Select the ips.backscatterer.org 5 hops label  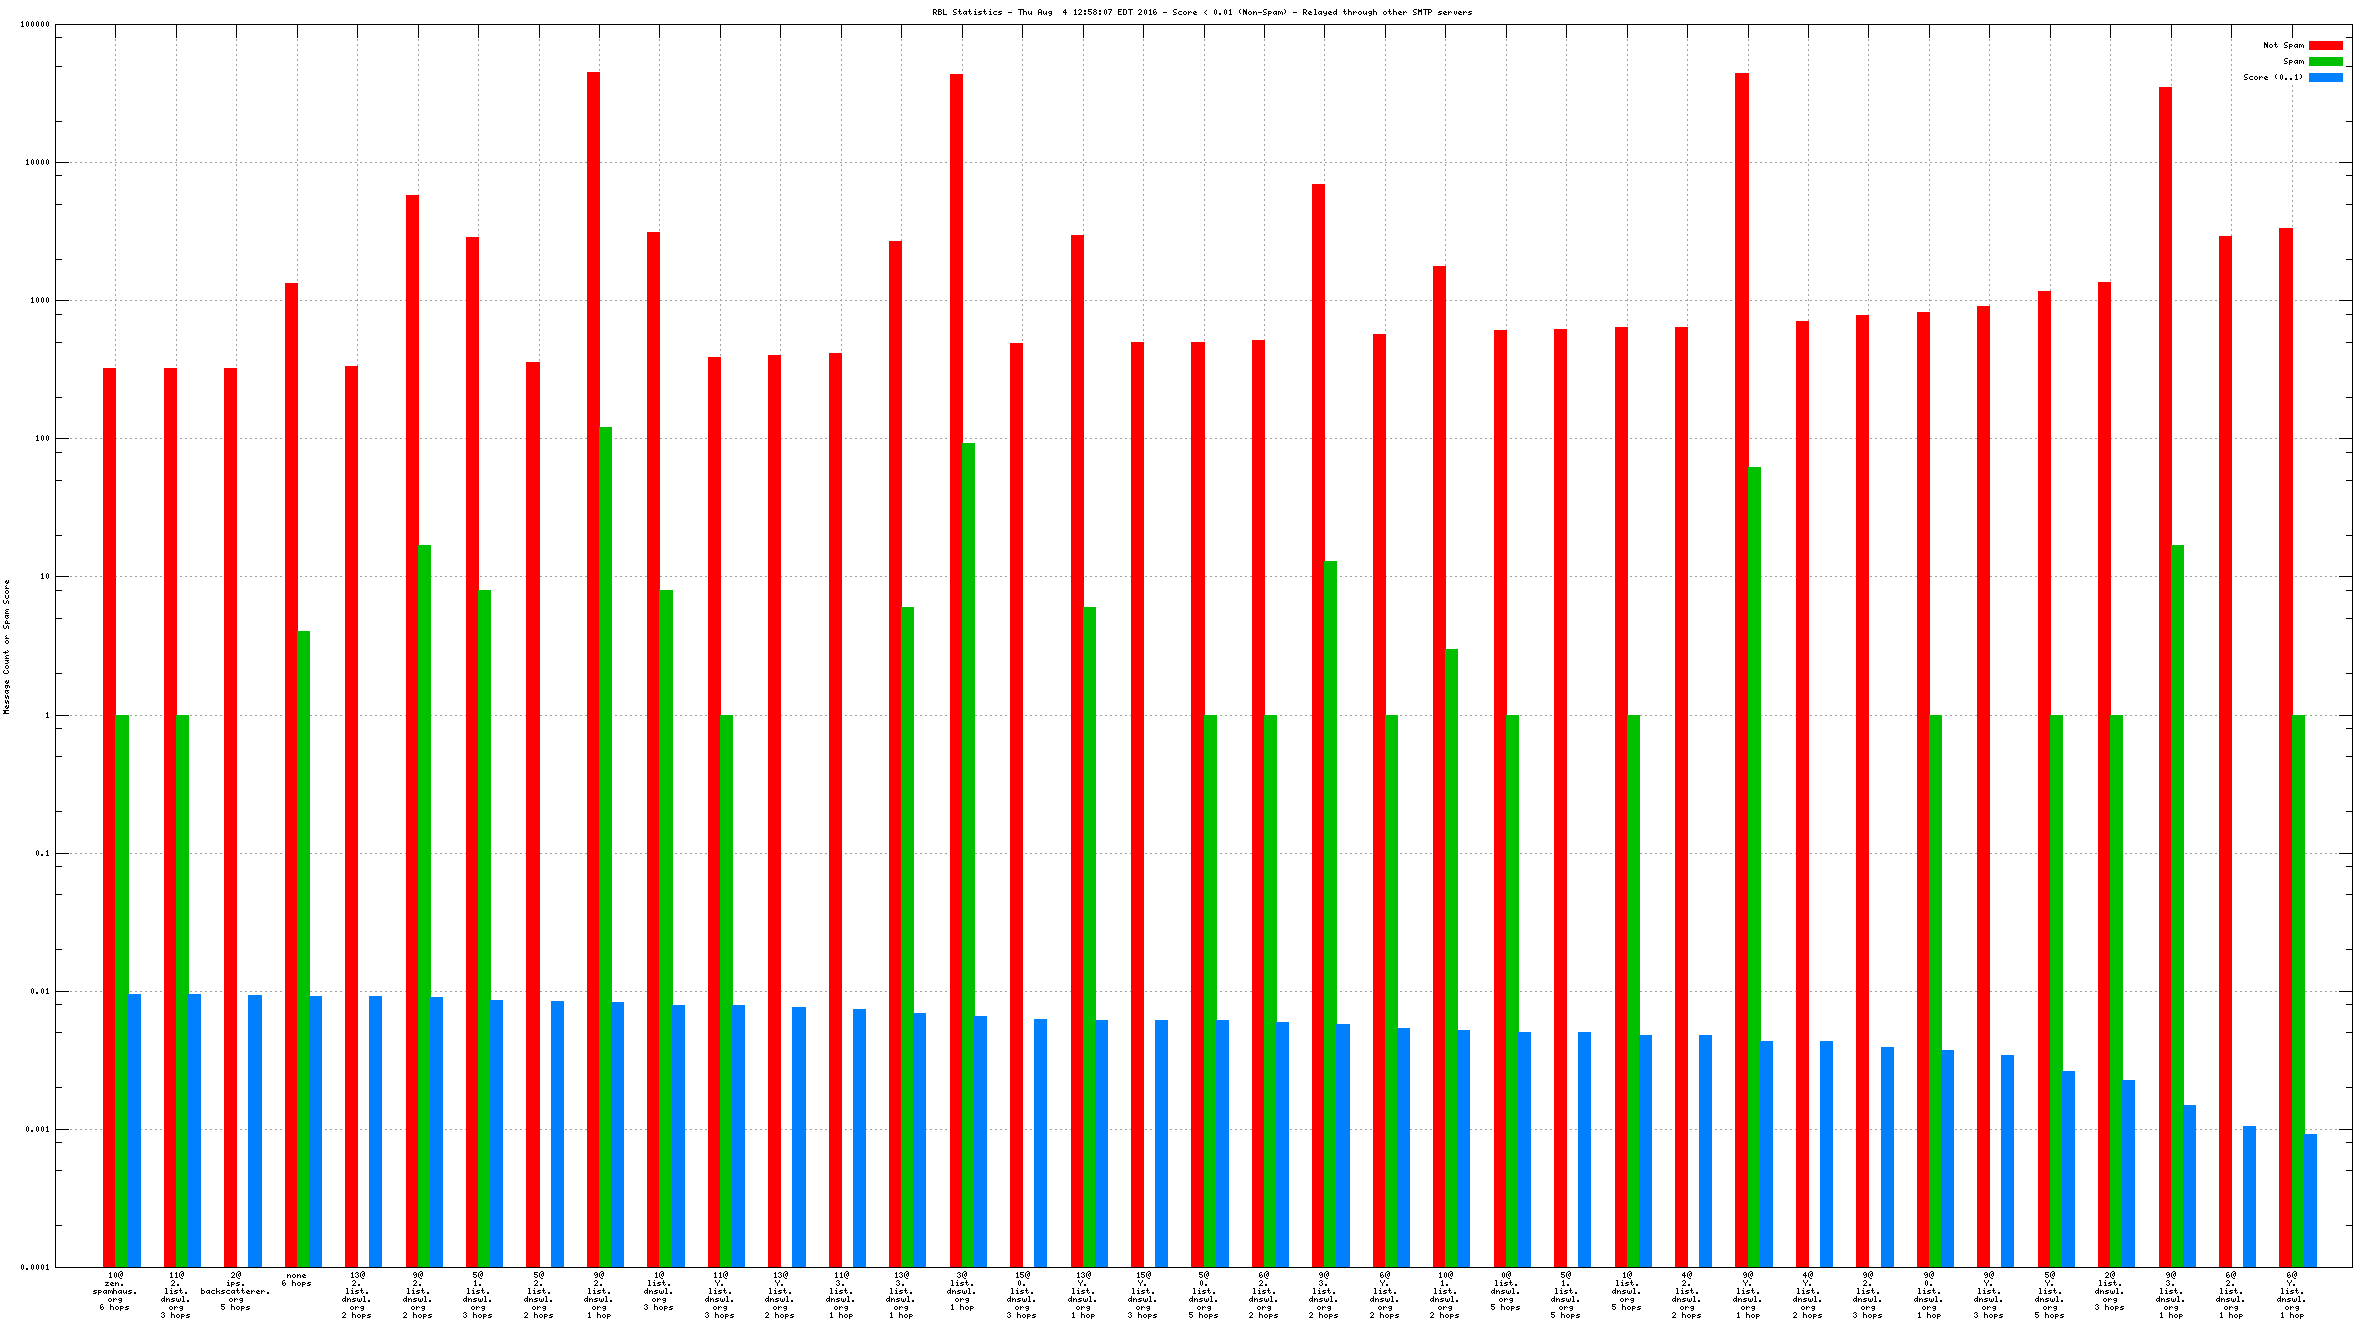pyautogui.click(x=235, y=1291)
